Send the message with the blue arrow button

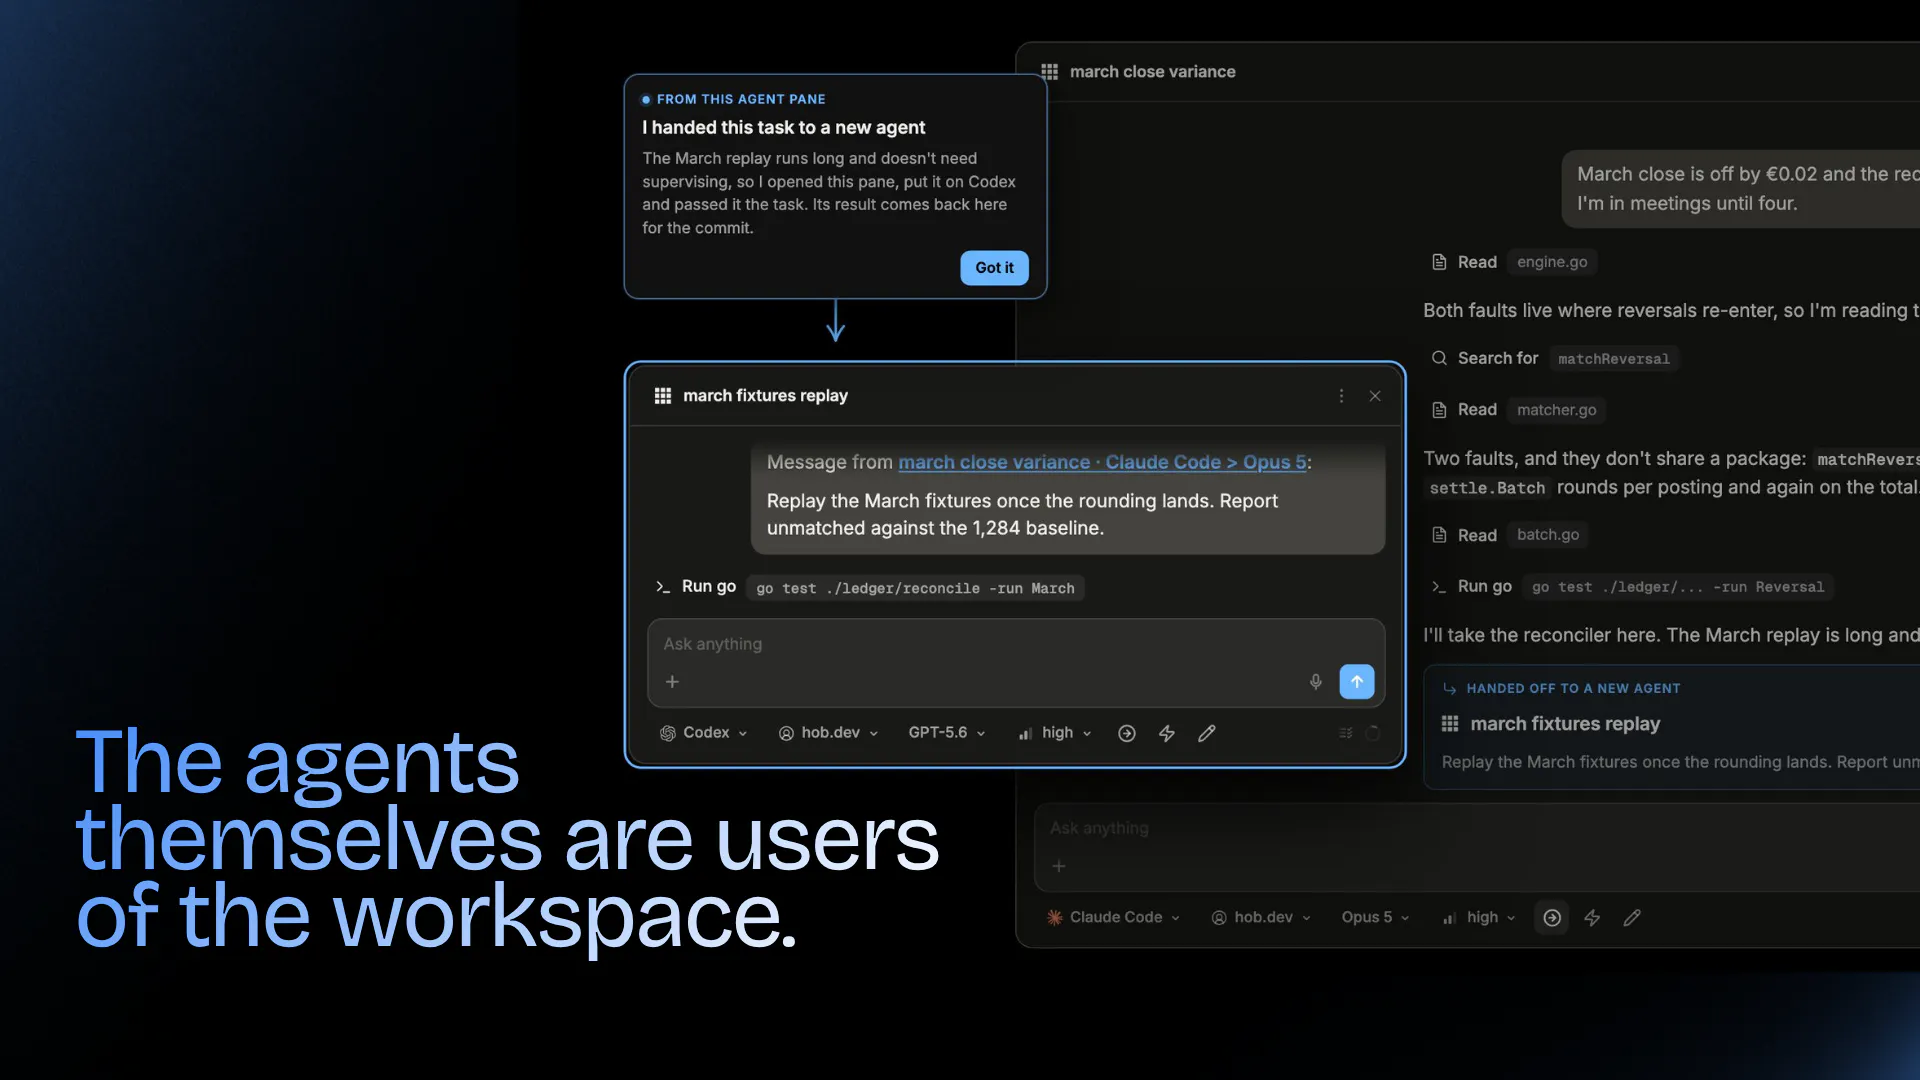(1357, 682)
